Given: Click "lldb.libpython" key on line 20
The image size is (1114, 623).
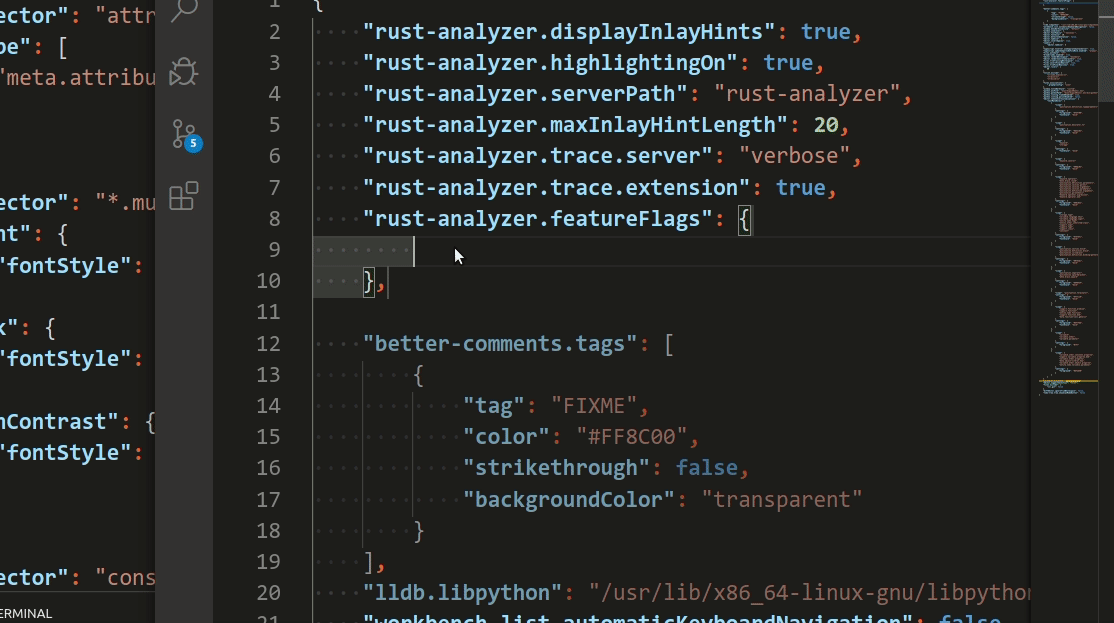Looking at the screenshot, I should [462, 593].
